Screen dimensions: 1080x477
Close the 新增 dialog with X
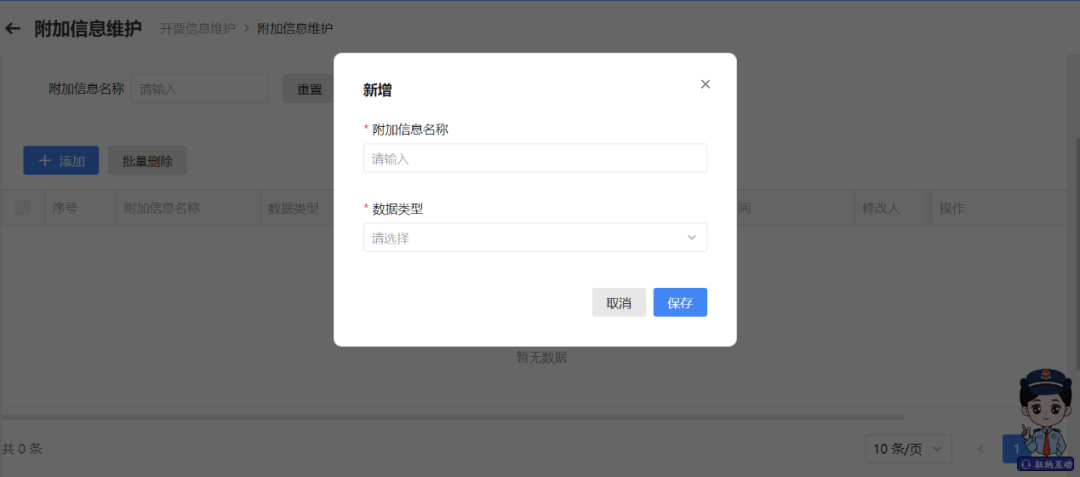coord(705,84)
